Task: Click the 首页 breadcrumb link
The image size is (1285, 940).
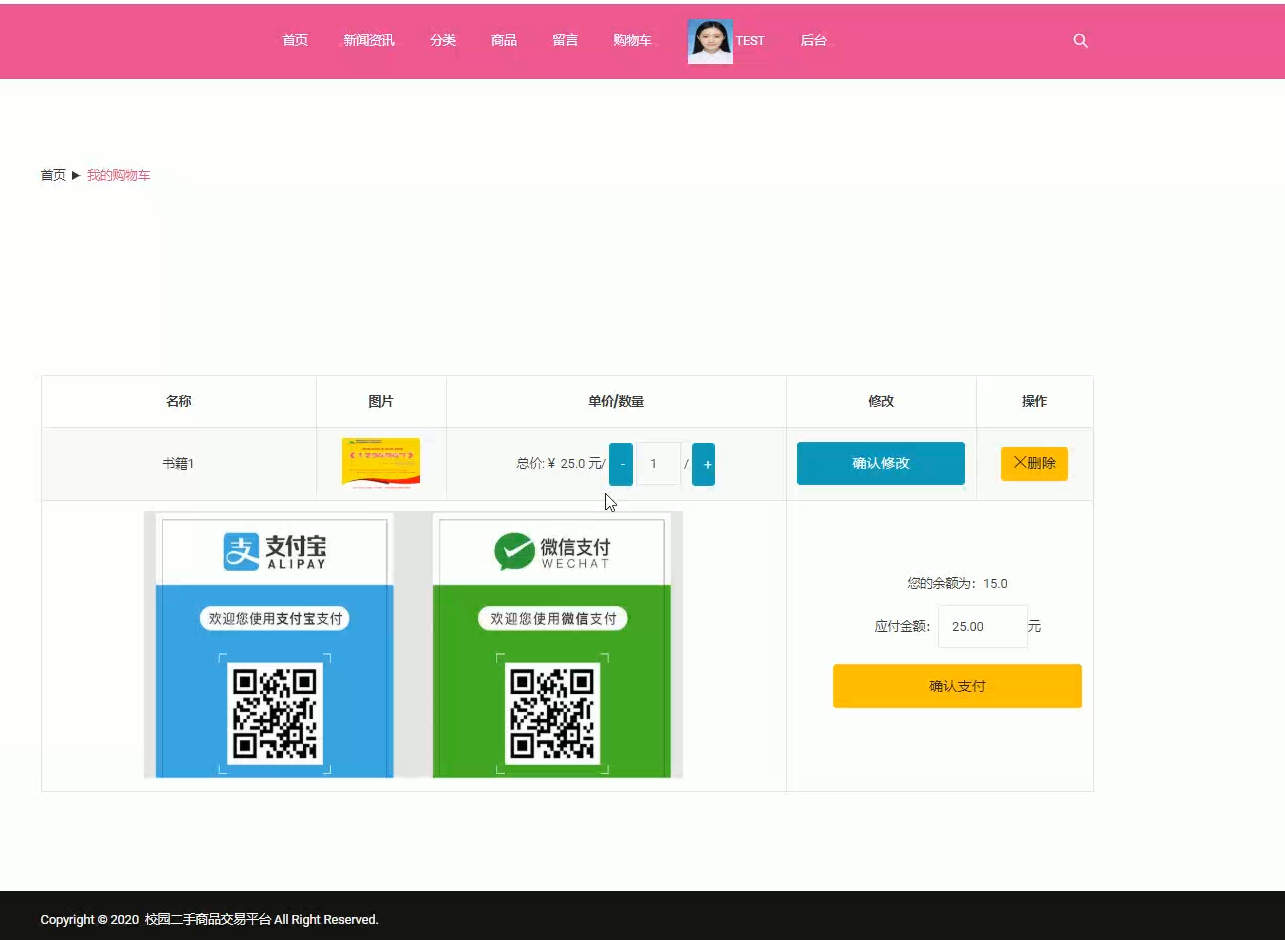Action: [53, 175]
